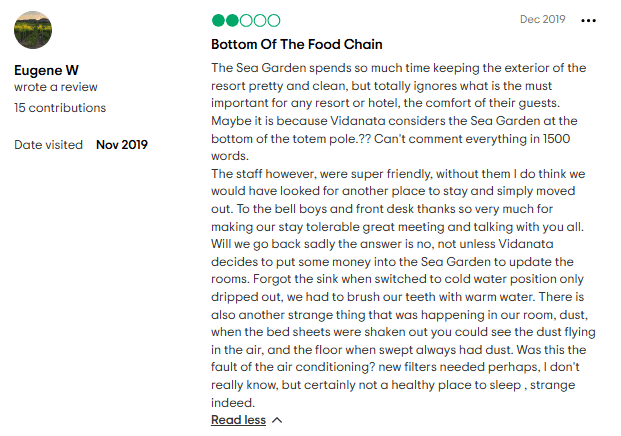Click the Nov 2019 visit date
This screenshot has width=621, height=436.
122,145
